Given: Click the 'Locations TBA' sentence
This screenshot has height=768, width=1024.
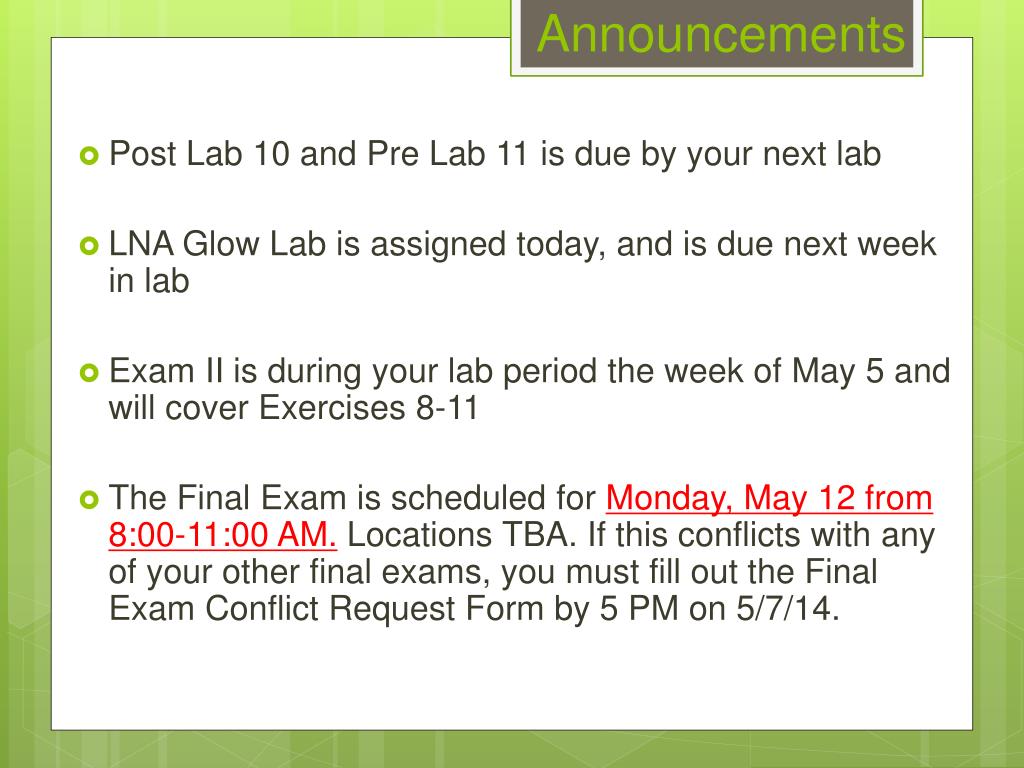Looking at the screenshot, I should point(462,535).
